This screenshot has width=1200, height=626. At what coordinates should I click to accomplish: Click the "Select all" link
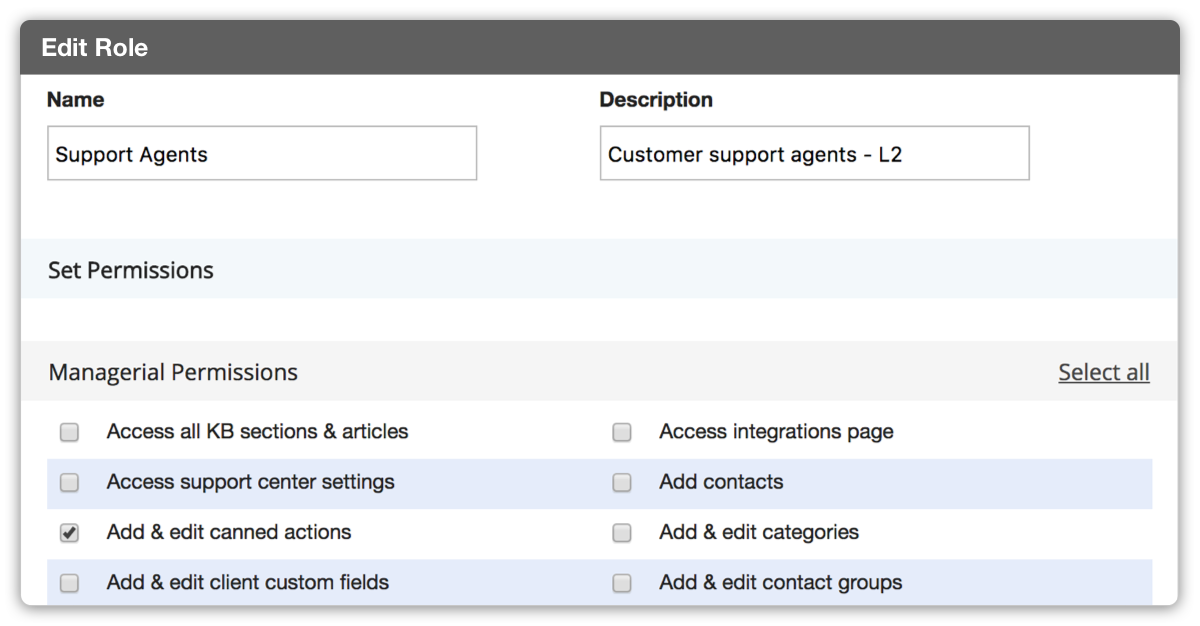pos(1103,371)
